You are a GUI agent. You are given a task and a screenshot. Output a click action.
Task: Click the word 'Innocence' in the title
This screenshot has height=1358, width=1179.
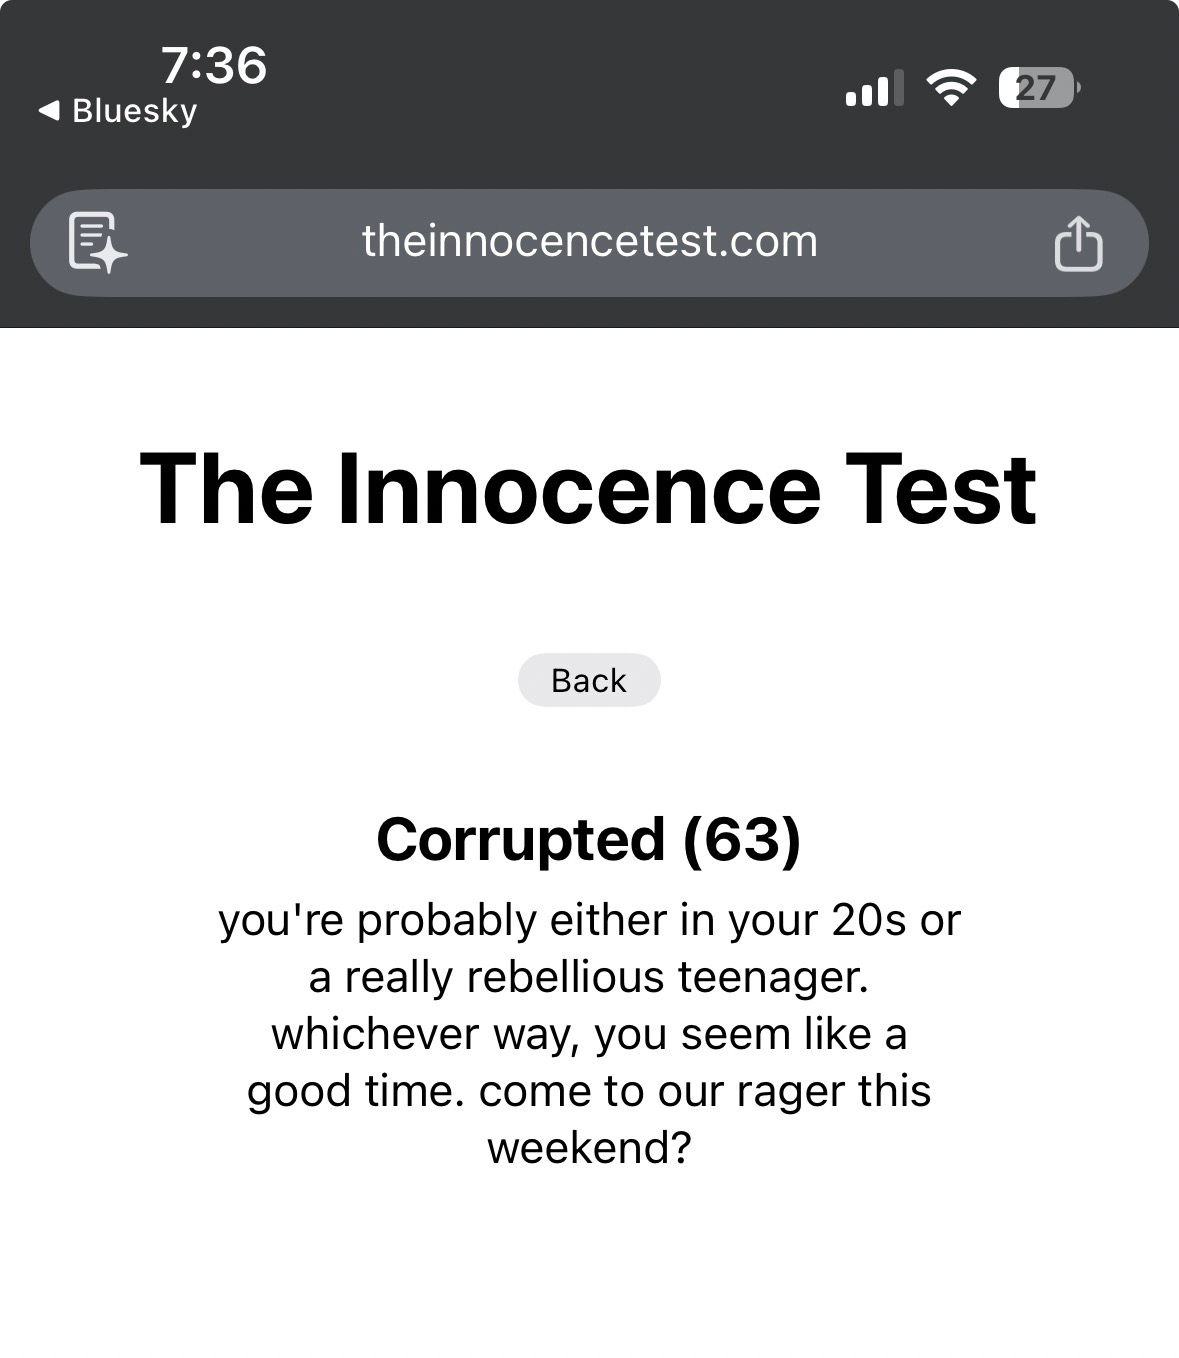point(579,489)
